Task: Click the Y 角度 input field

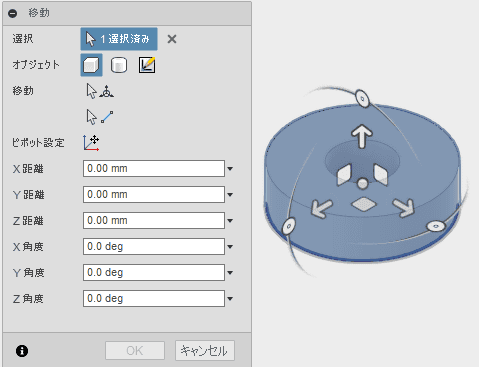Action: (154, 273)
